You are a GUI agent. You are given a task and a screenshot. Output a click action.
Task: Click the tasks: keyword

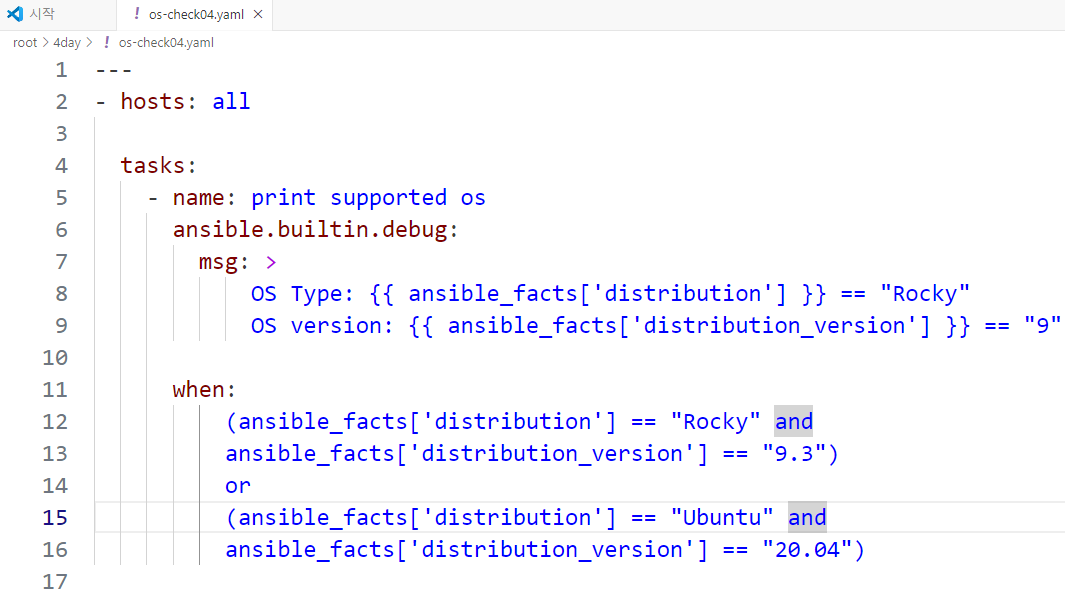point(158,166)
